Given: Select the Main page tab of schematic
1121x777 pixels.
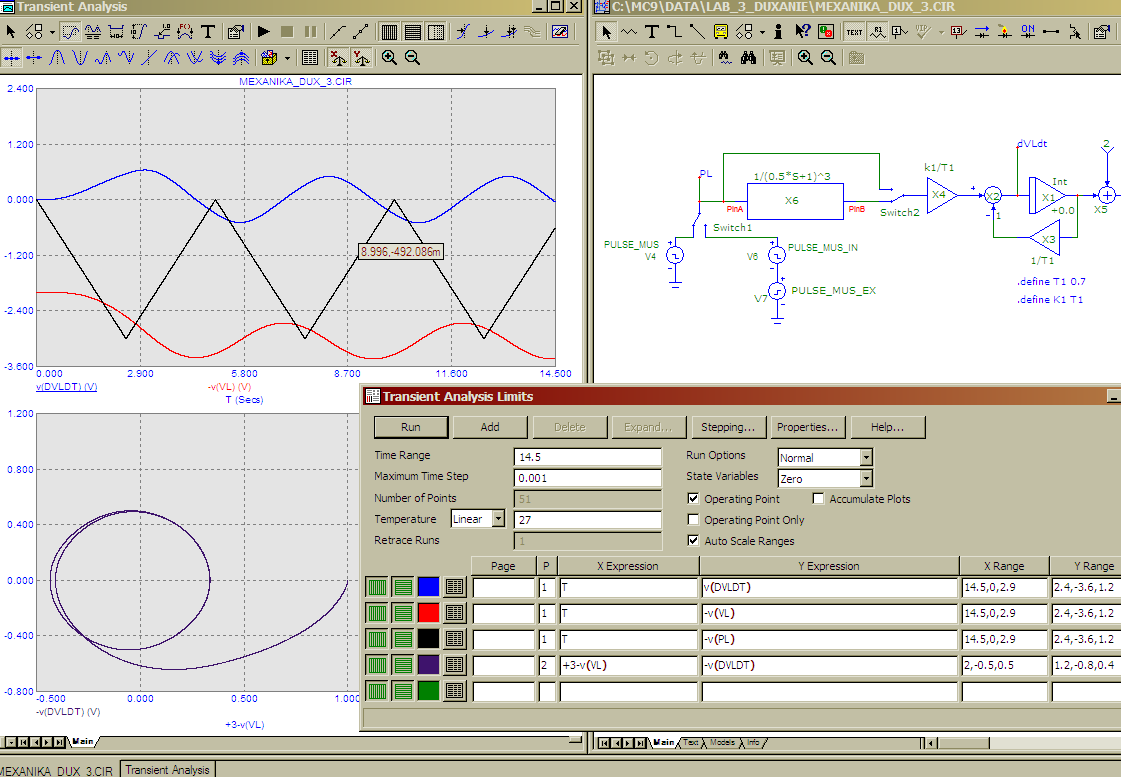Looking at the screenshot, I should (663, 743).
